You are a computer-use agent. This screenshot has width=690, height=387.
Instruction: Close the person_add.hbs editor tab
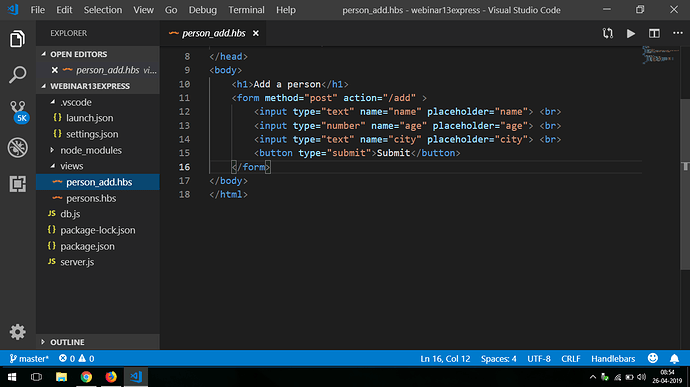click(x=256, y=33)
